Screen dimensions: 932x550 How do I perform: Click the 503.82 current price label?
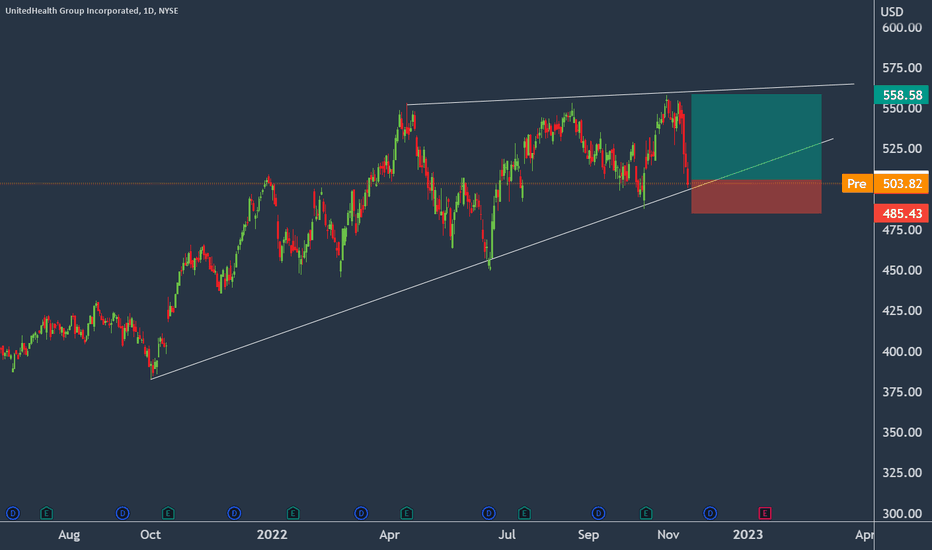pos(902,184)
